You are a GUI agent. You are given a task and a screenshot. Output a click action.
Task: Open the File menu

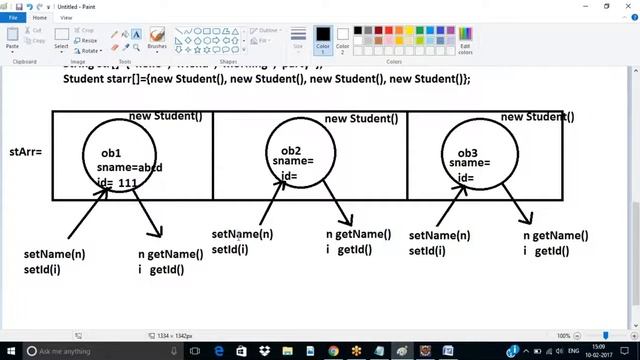13,18
